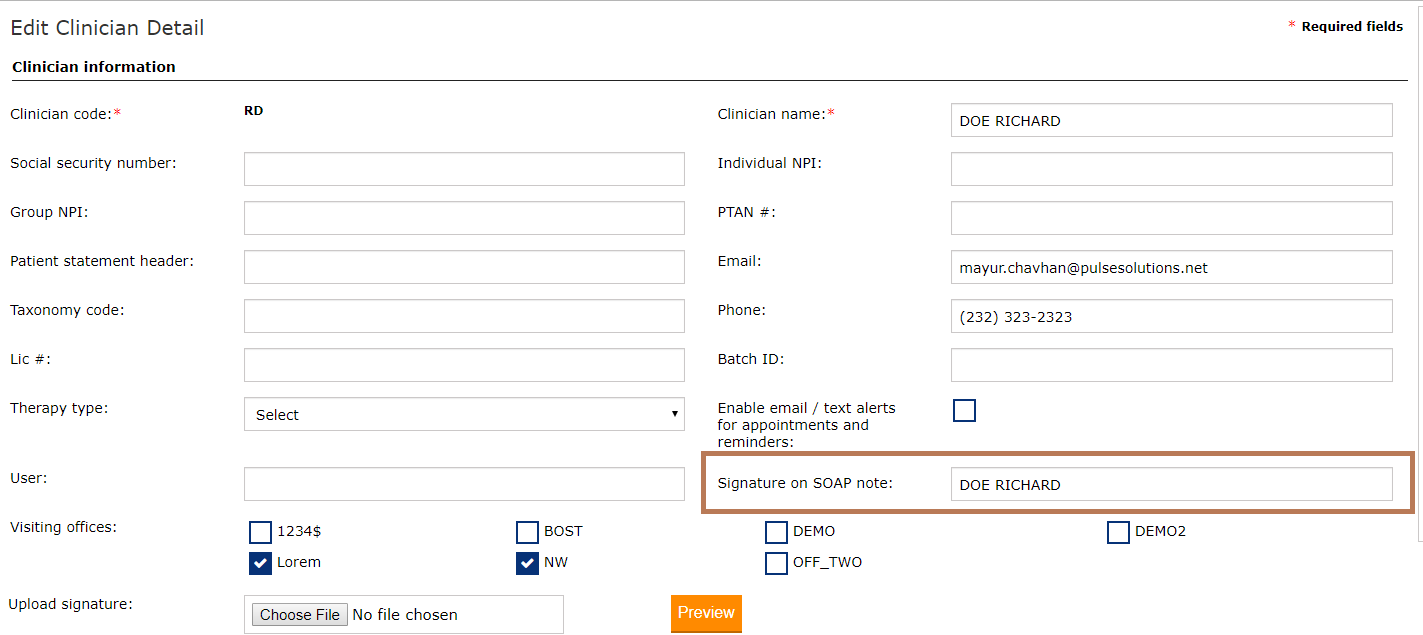Select the OFF_TWO office checkbox
The height and width of the screenshot is (635, 1423).
pyautogui.click(x=776, y=563)
